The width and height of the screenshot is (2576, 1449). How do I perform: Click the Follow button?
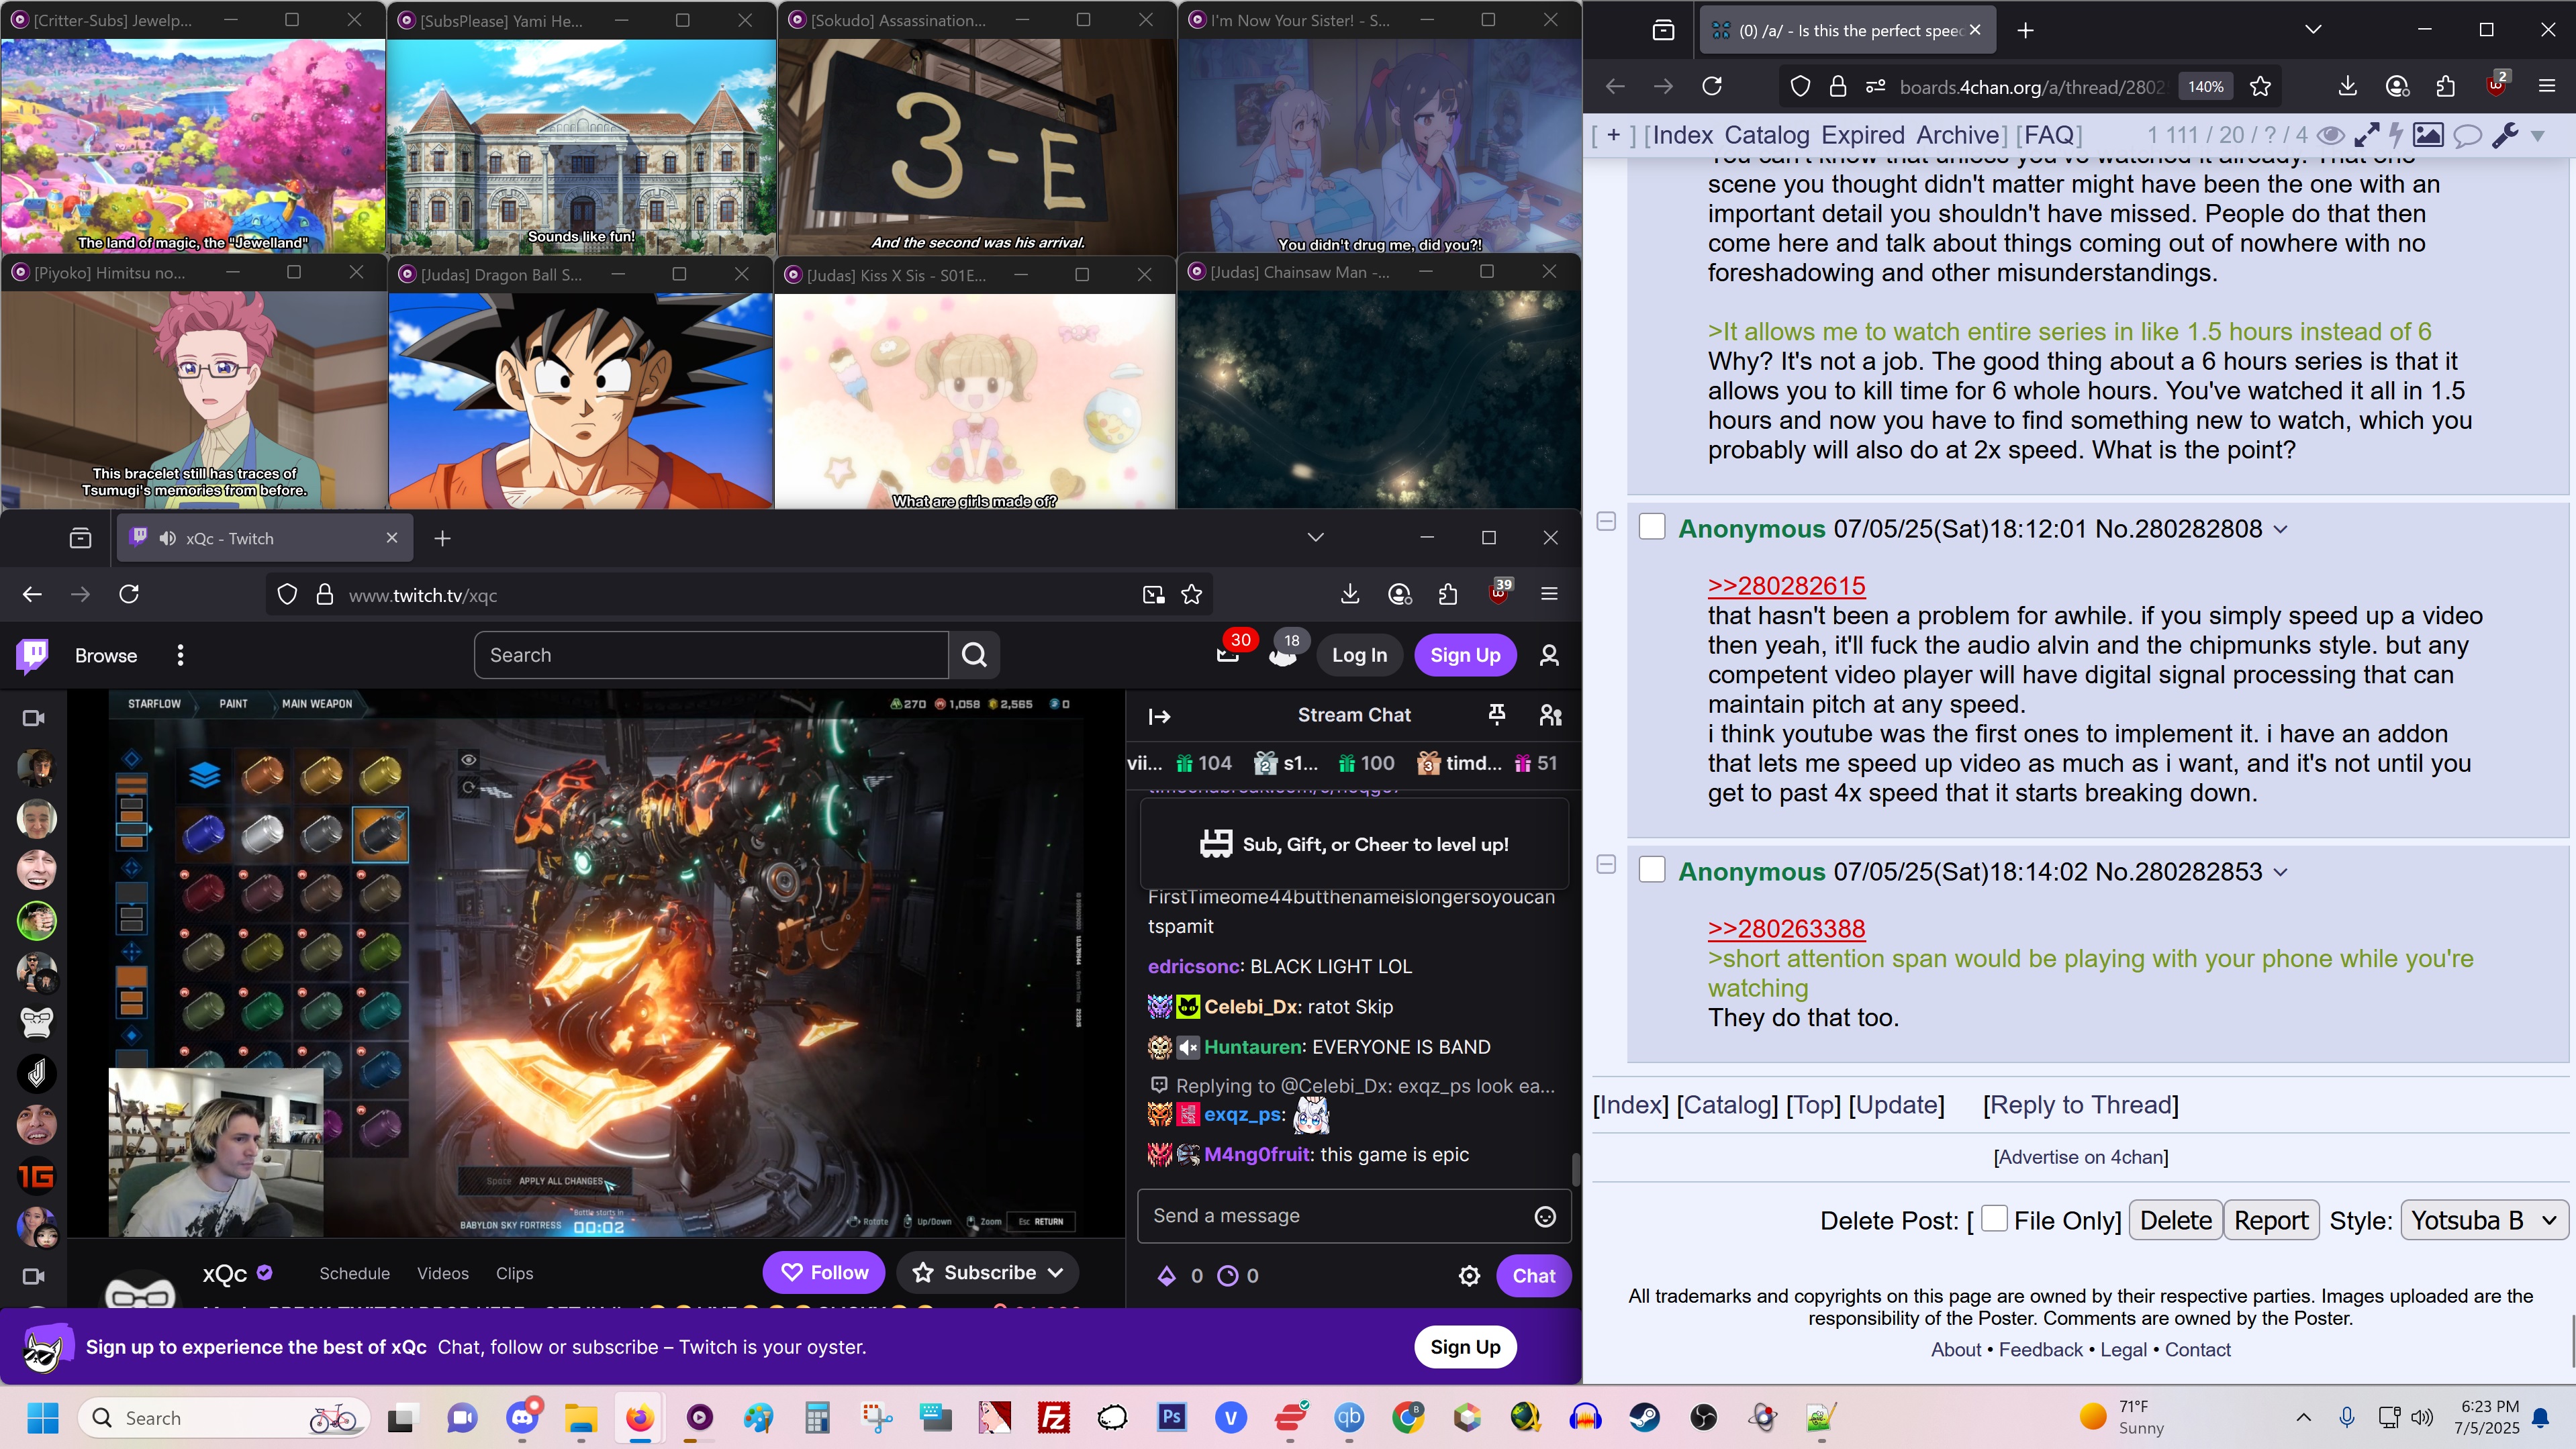point(824,1273)
